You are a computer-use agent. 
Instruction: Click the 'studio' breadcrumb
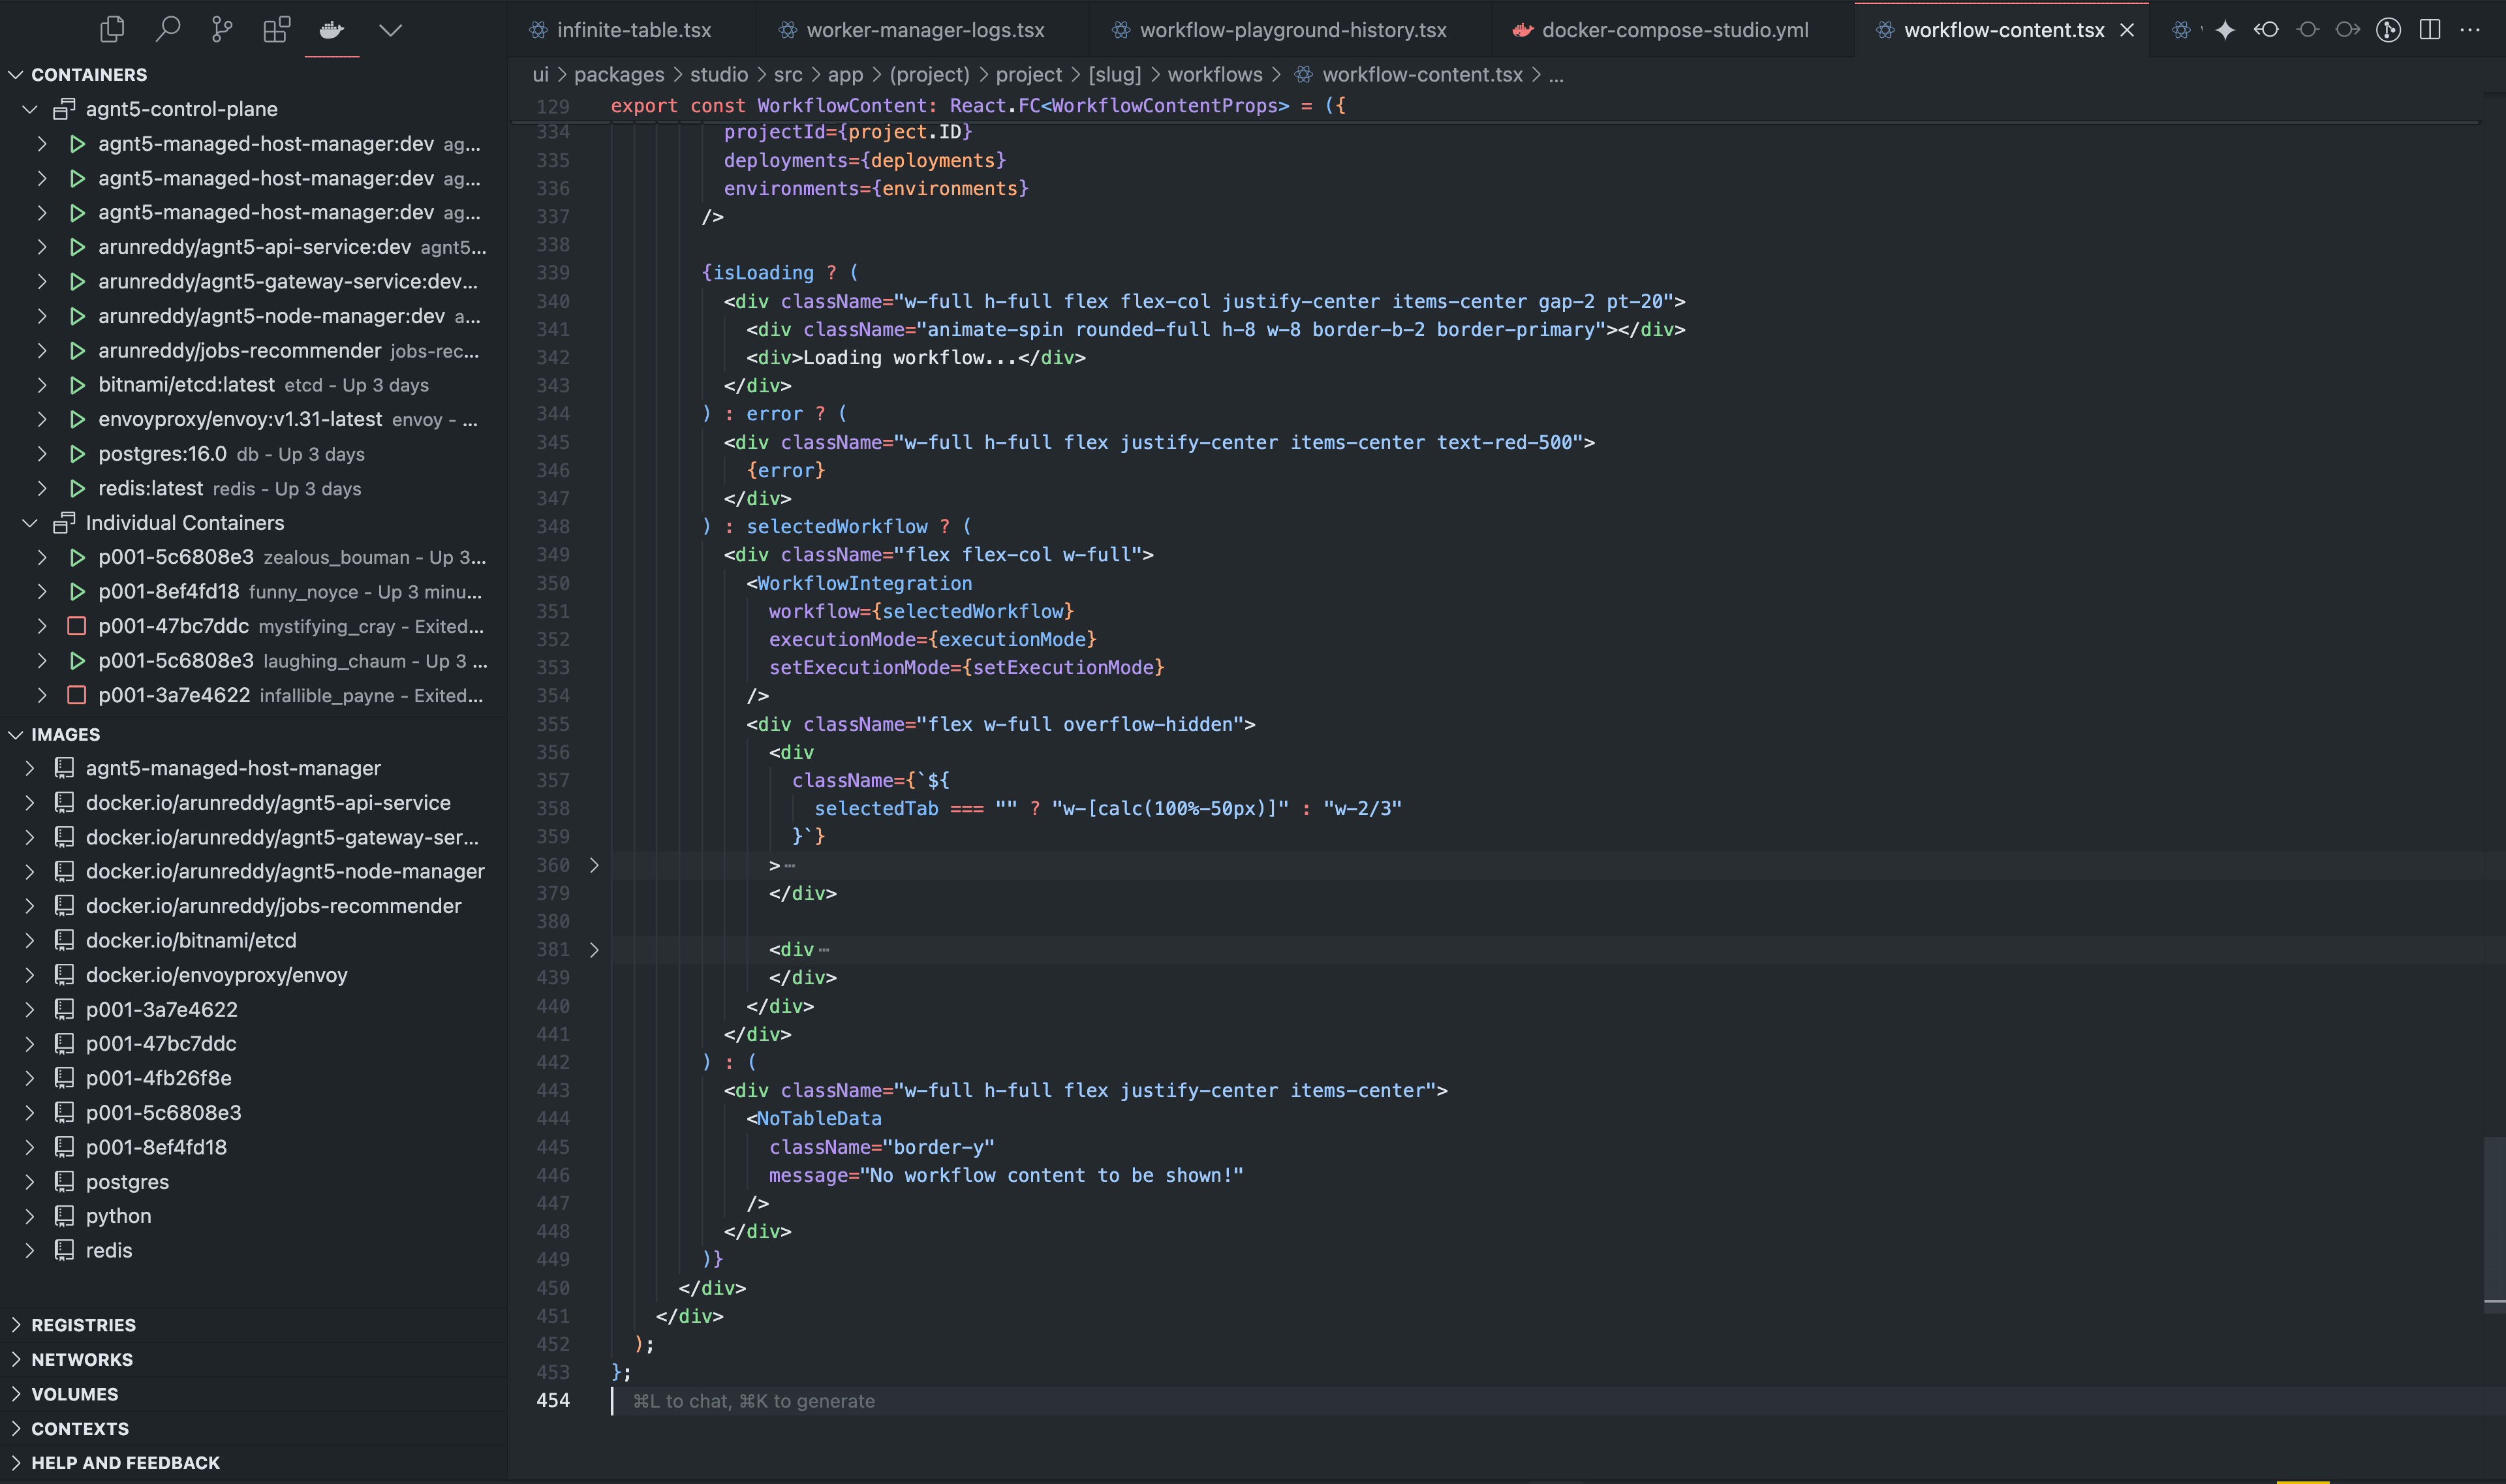[719, 75]
